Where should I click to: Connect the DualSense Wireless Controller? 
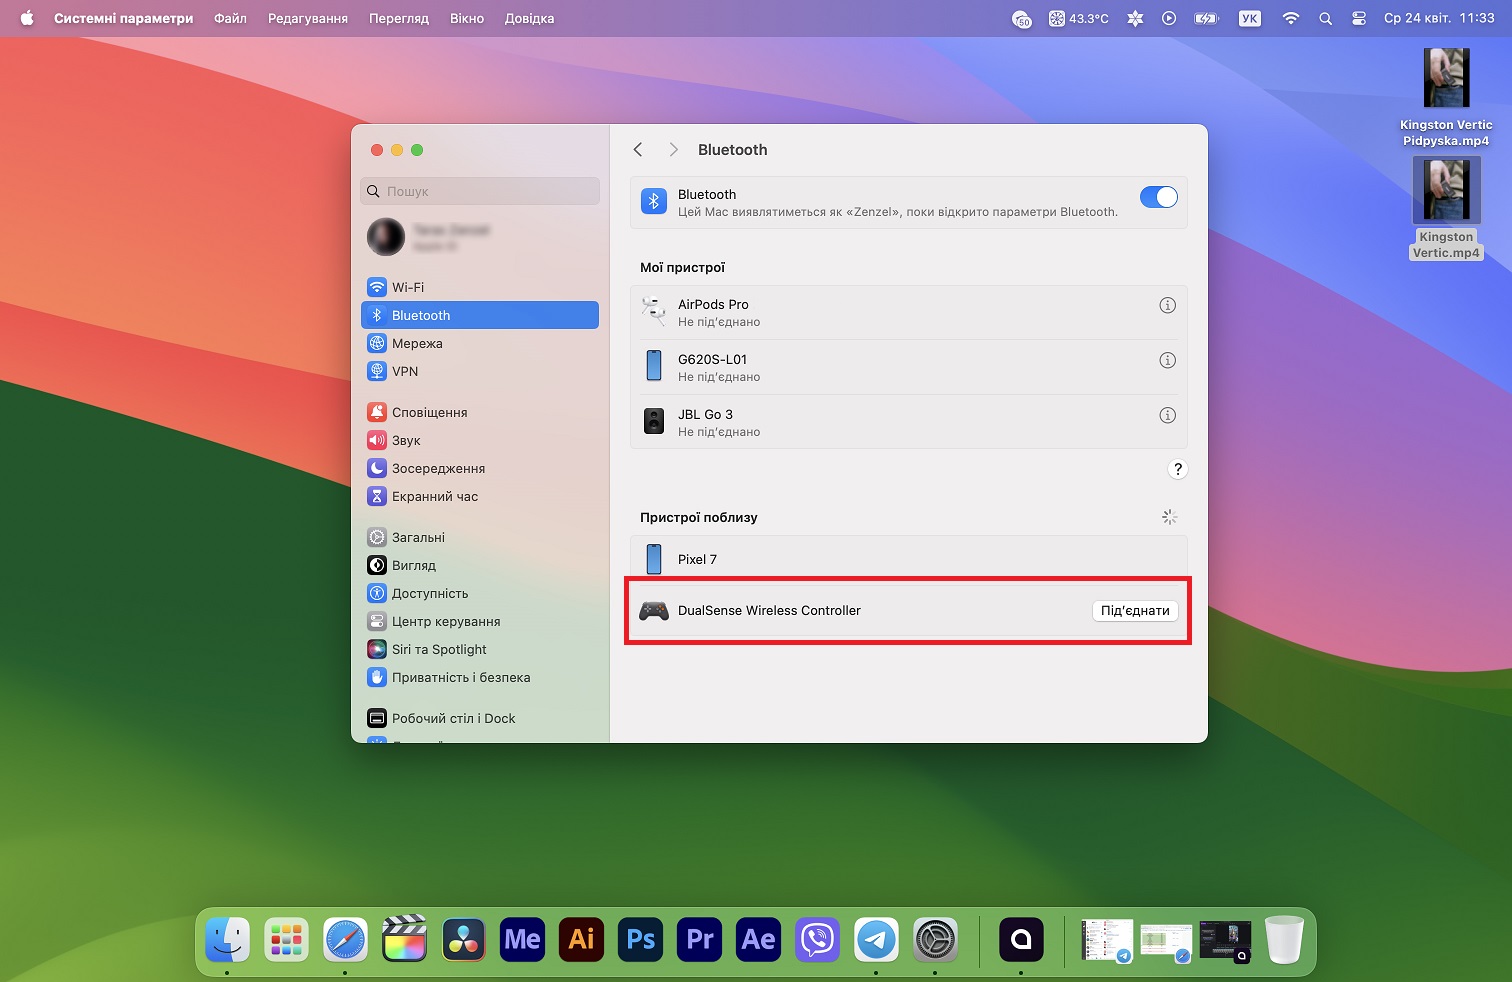(1135, 611)
